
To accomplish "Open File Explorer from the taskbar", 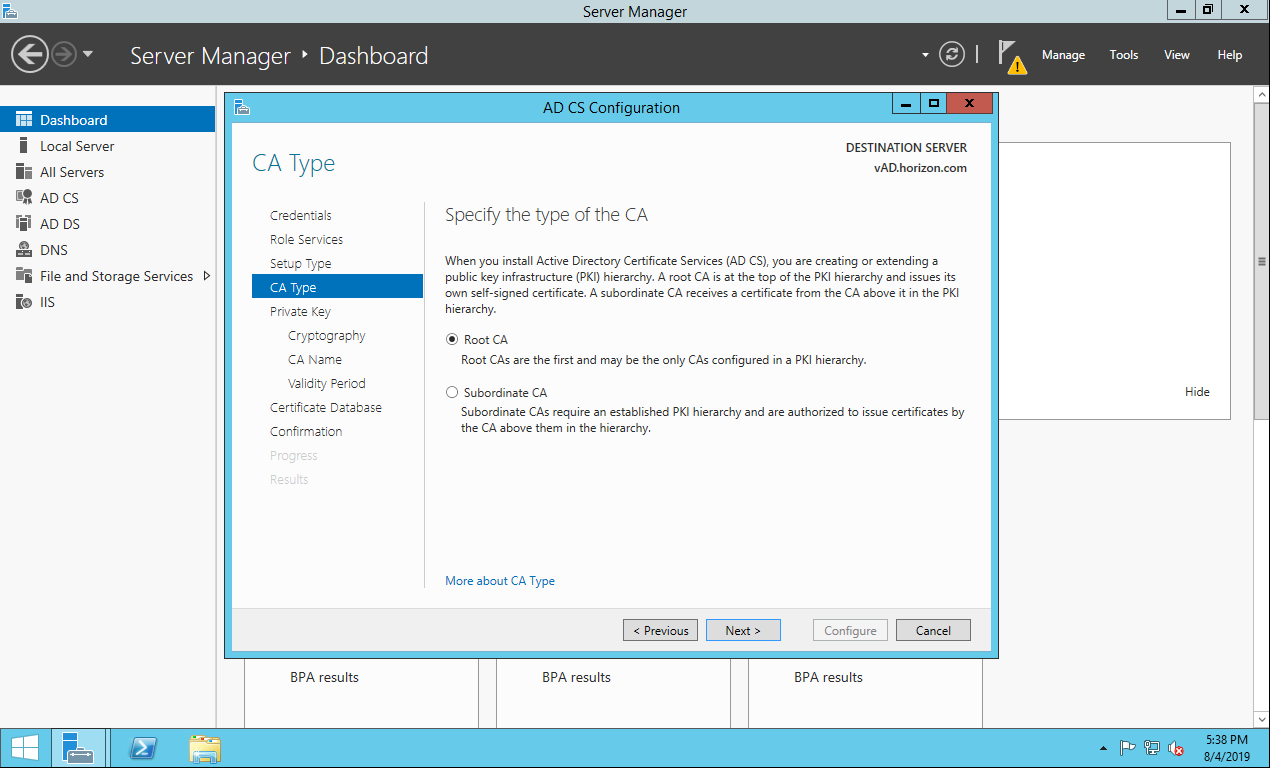I will click(205, 748).
